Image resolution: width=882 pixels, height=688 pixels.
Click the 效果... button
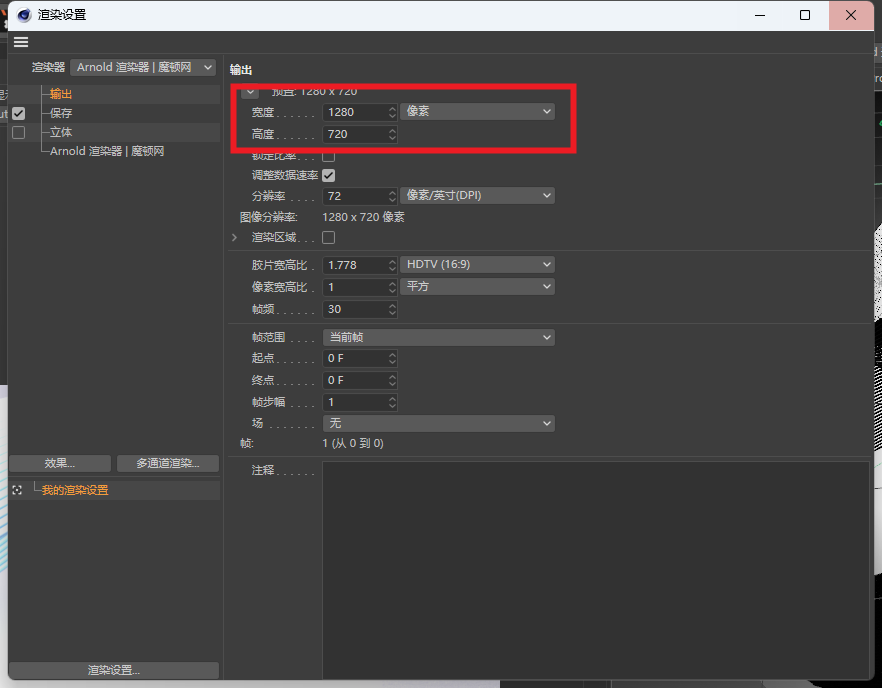(58, 463)
